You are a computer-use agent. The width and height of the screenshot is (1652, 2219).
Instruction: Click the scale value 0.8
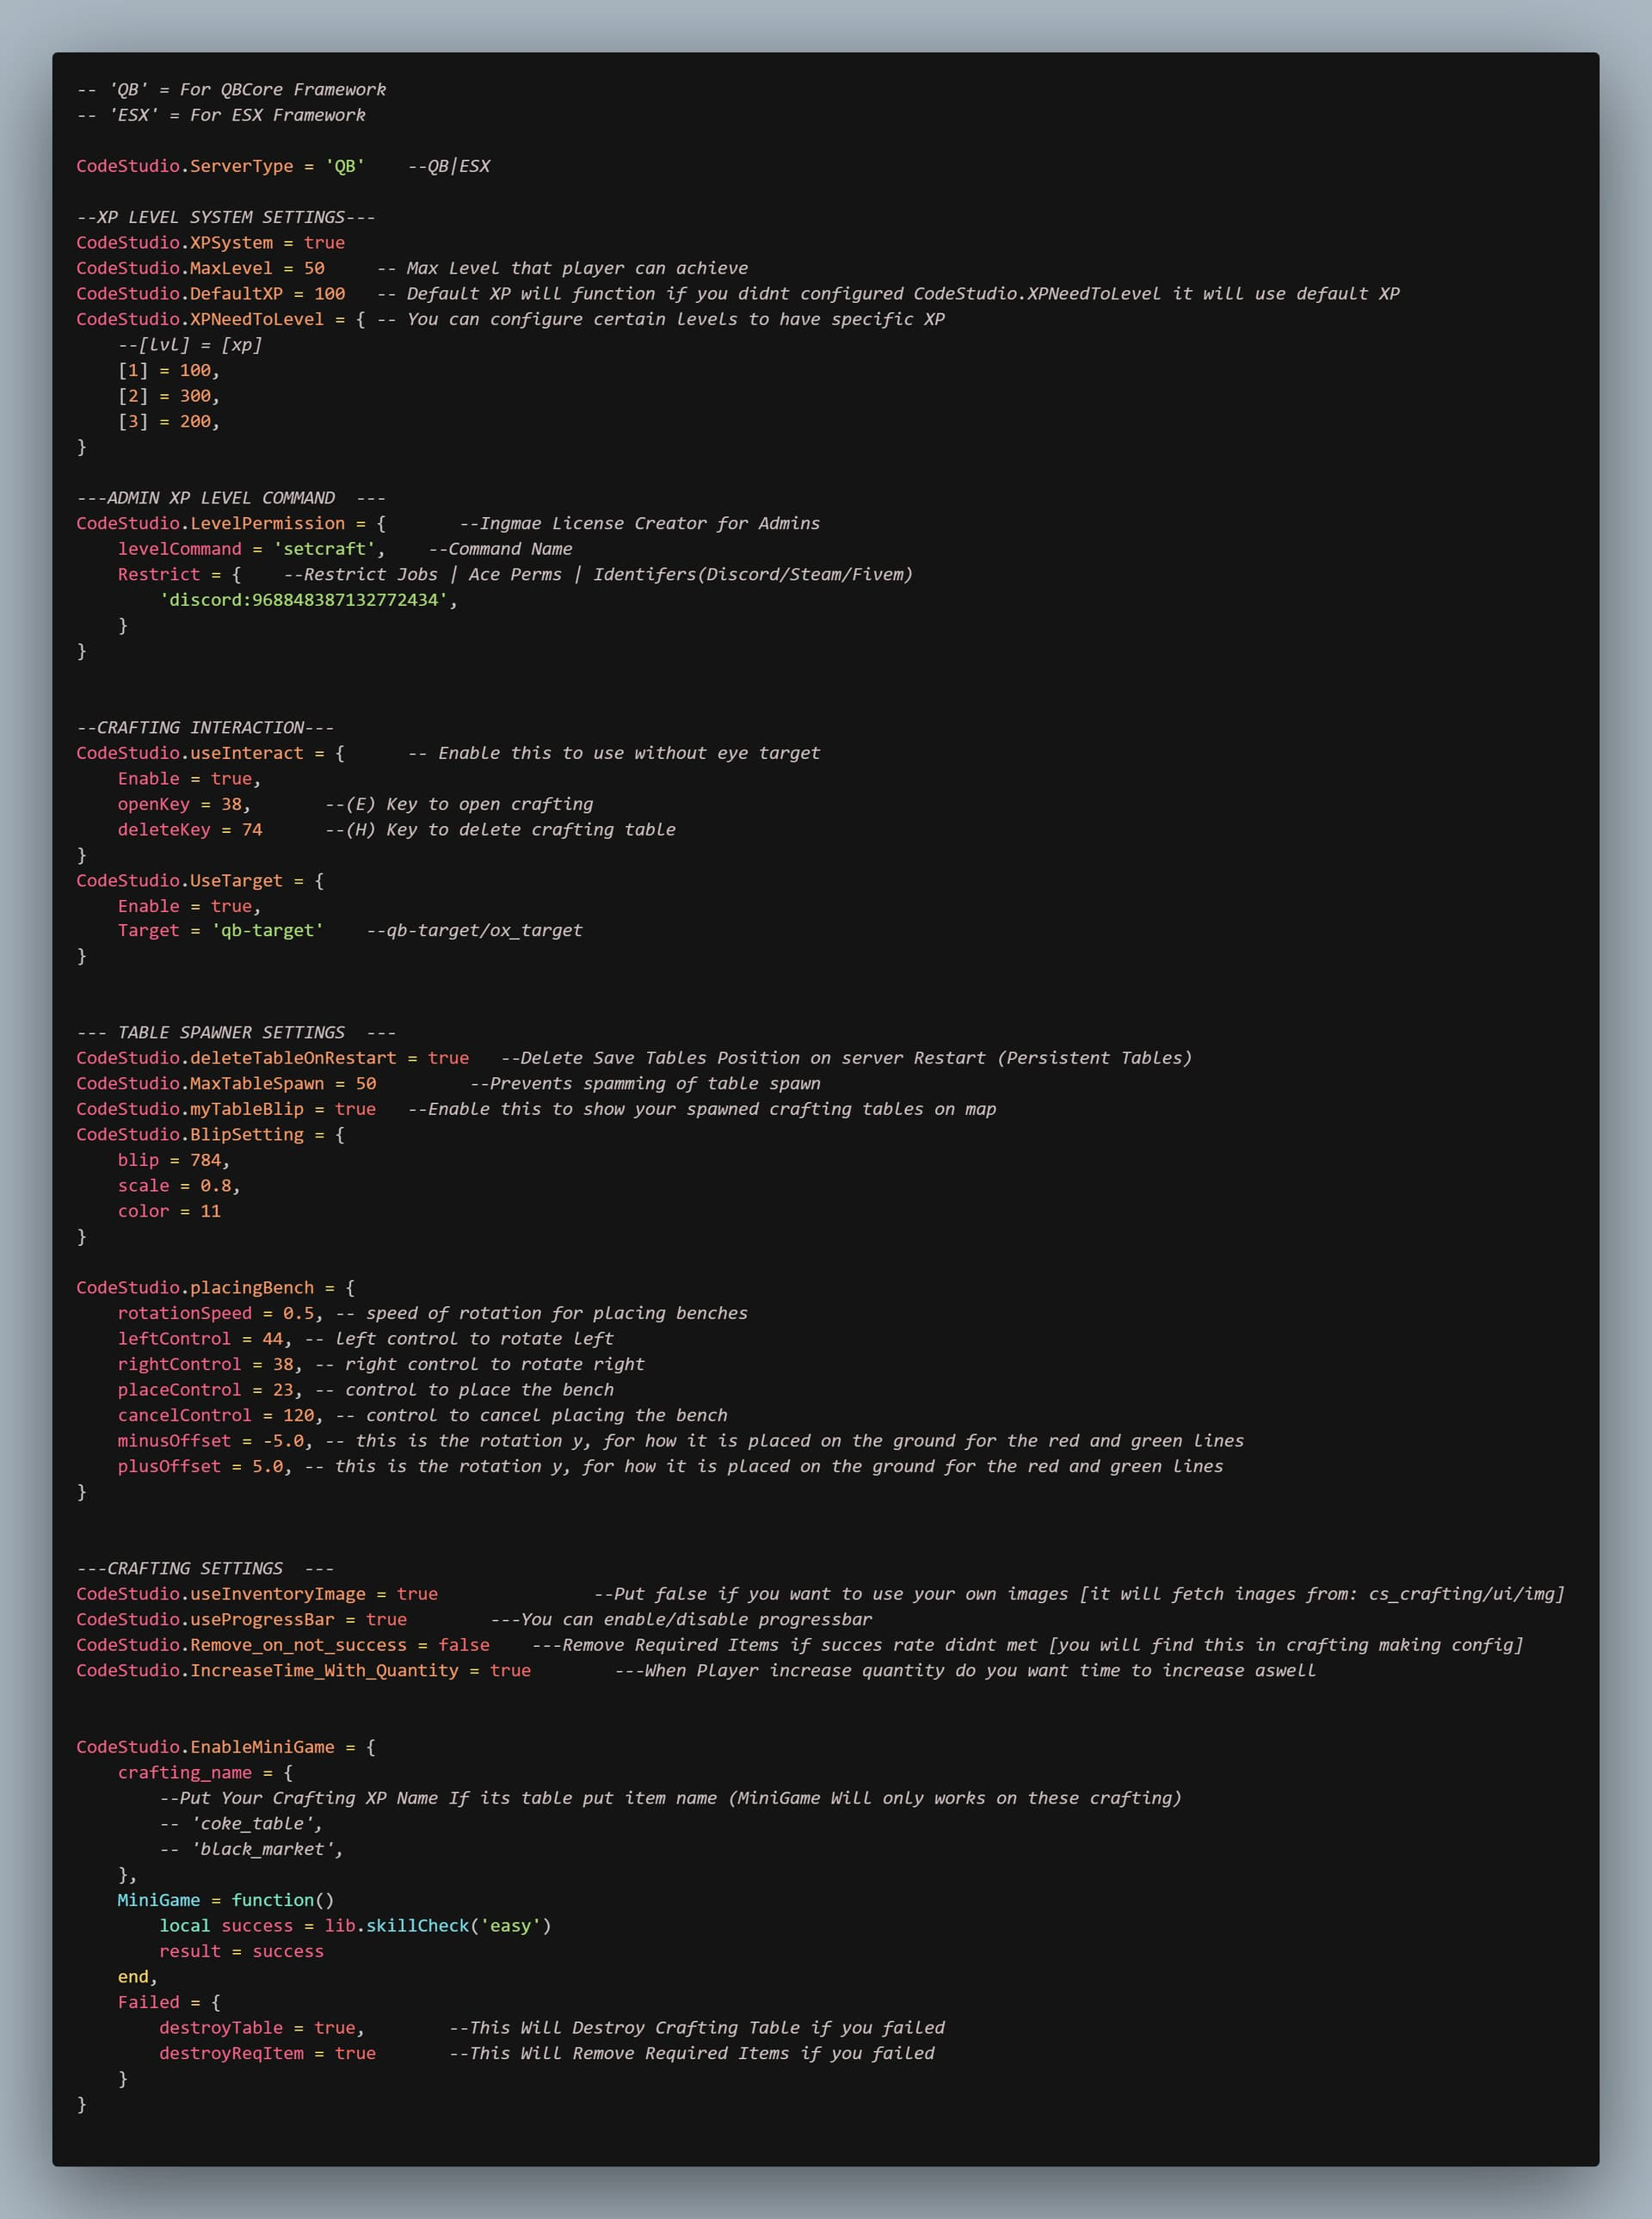[215, 1186]
